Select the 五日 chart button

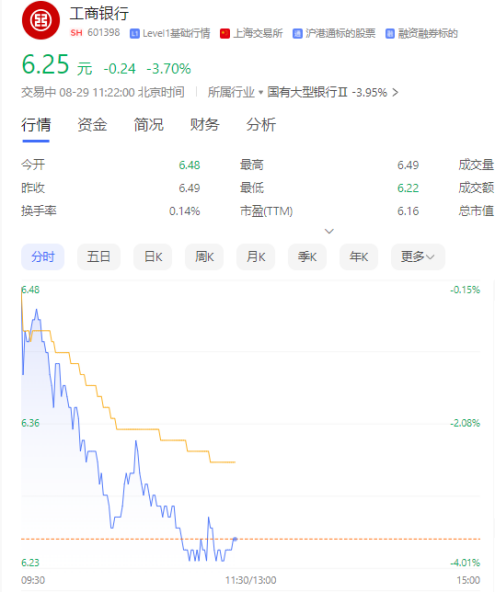point(99,257)
